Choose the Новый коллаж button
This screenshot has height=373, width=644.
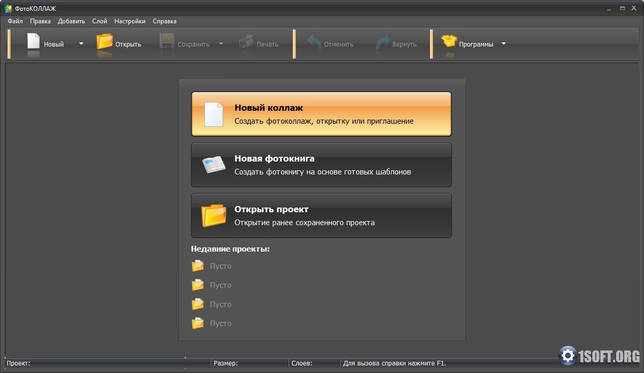coord(321,114)
